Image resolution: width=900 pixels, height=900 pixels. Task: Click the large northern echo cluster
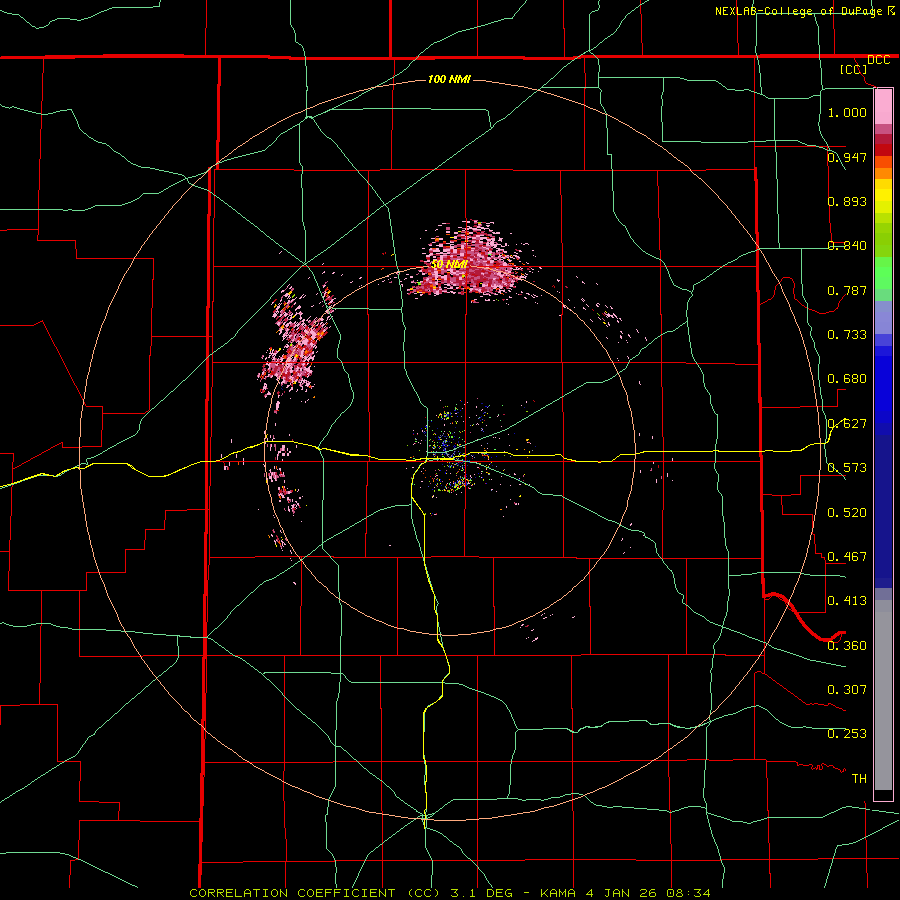471,261
